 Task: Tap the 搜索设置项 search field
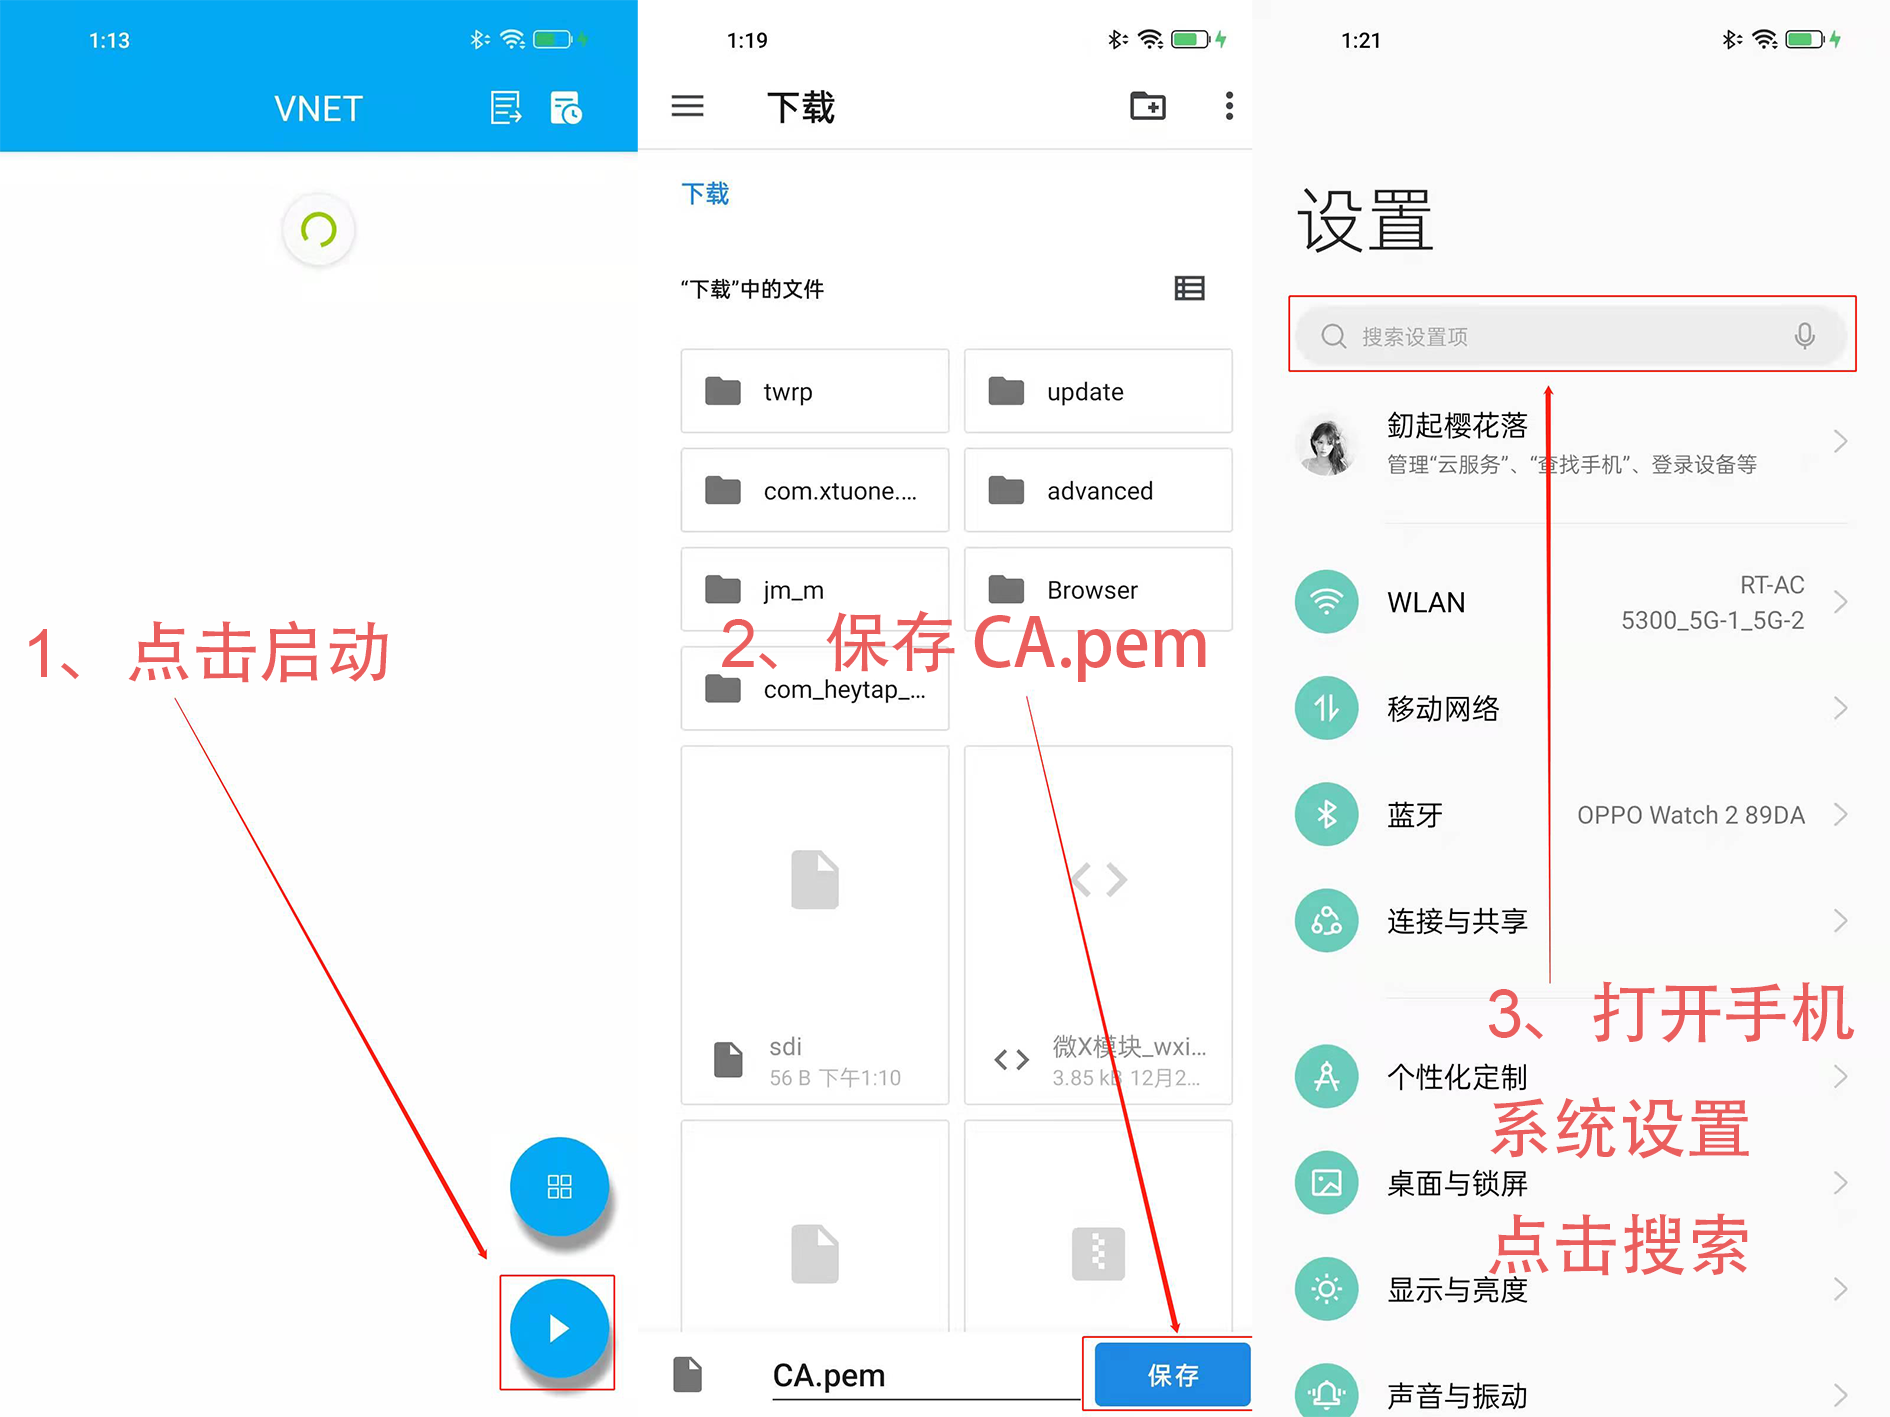[1571, 336]
